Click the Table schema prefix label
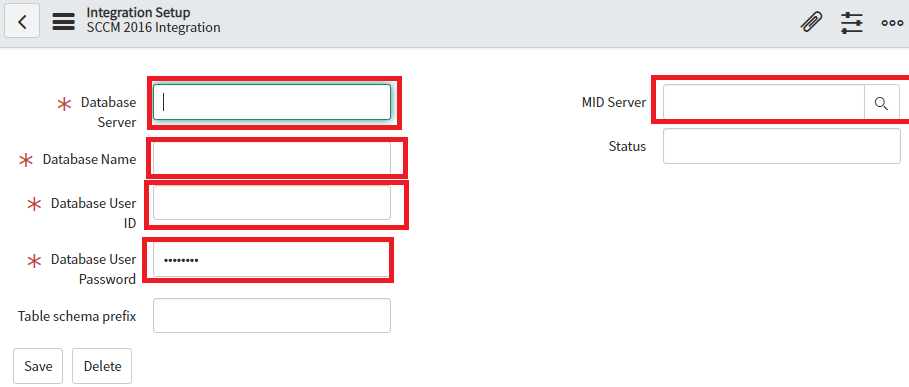This screenshot has width=909, height=387. pyautogui.click(x=77, y=316)
